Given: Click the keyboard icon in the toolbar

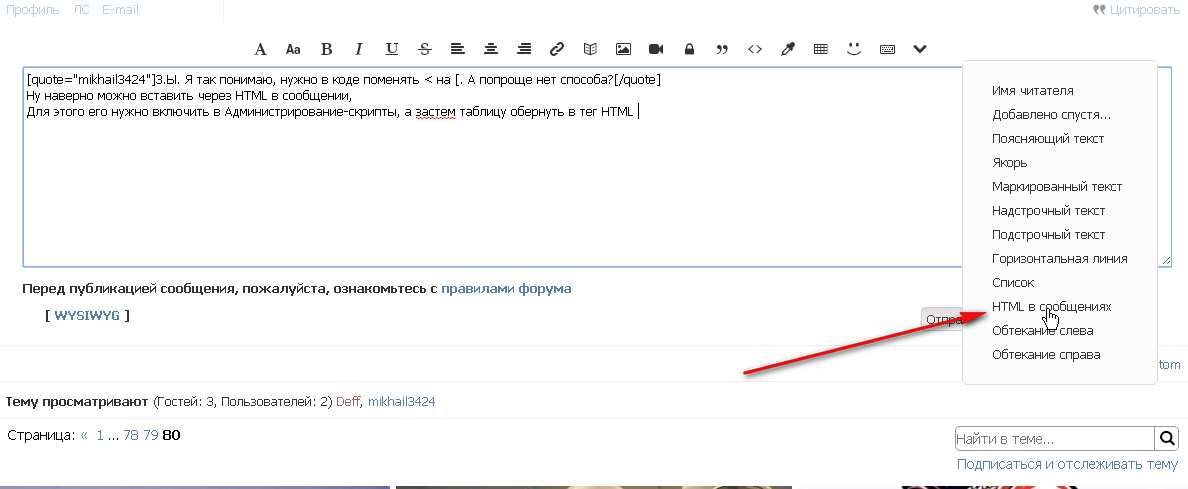Looking at the screenshot, I should pyautogui.click(x=887, y=49).
